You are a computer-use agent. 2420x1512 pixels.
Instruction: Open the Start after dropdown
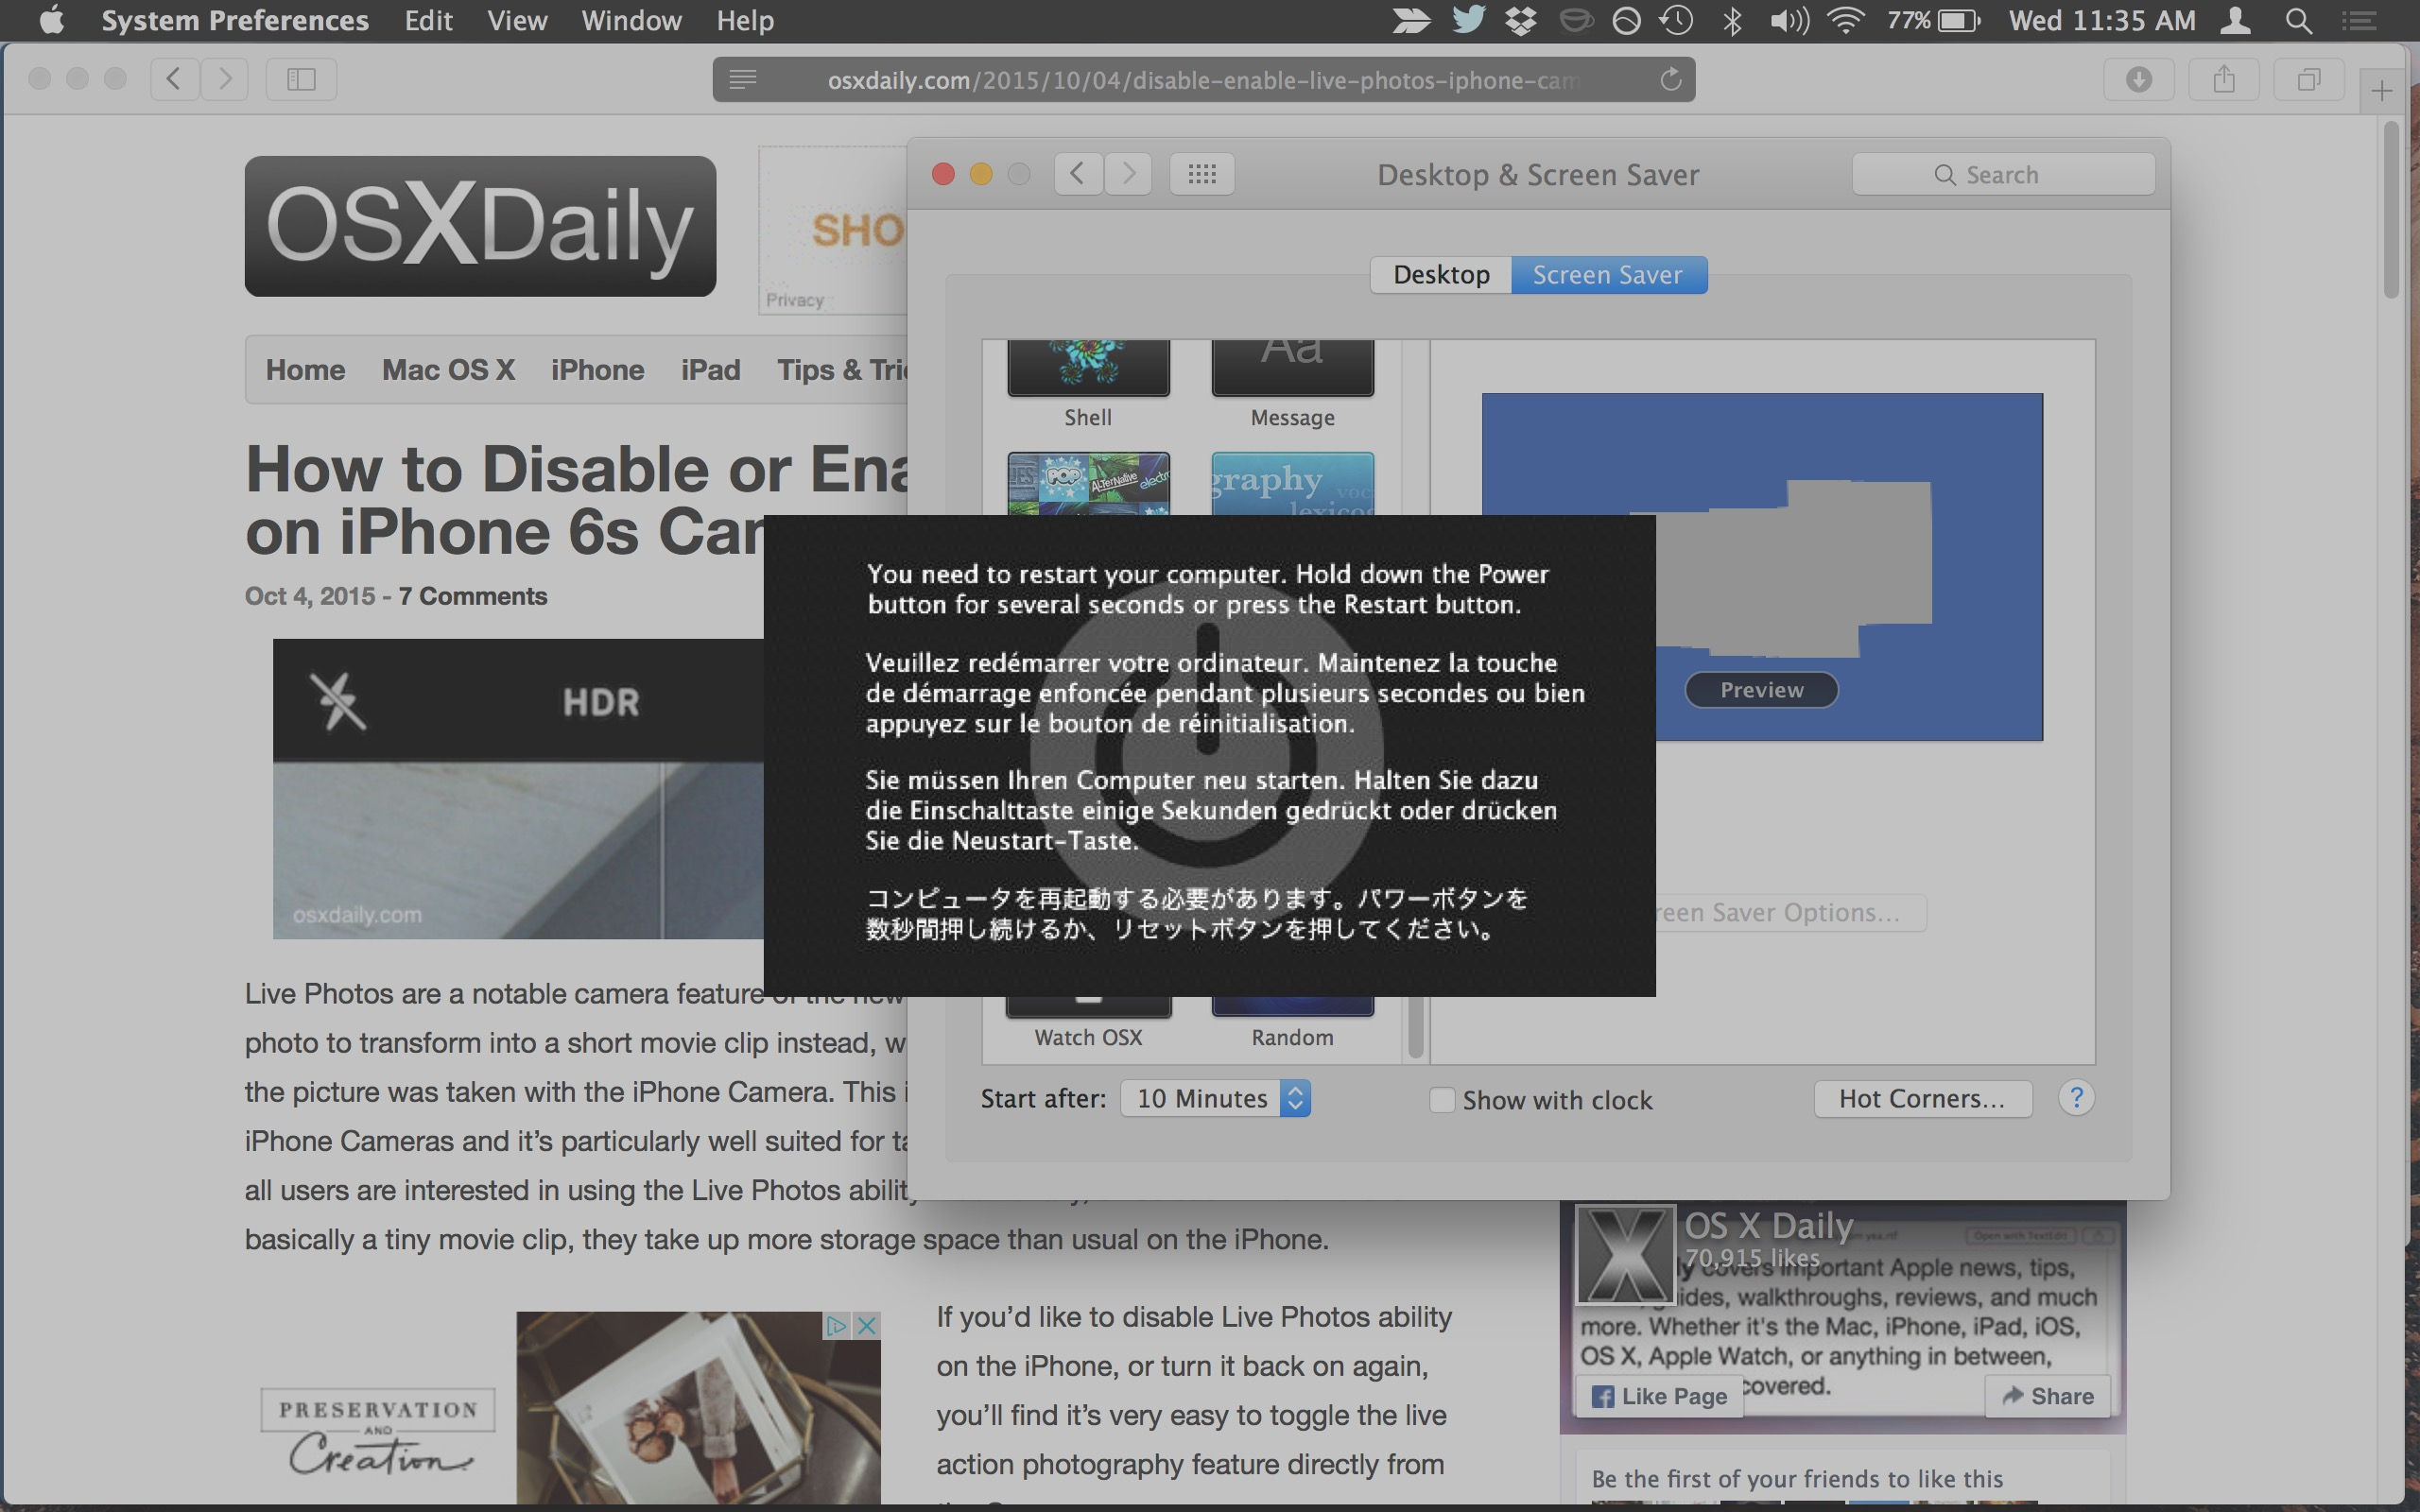[x=1215, y=1098]
